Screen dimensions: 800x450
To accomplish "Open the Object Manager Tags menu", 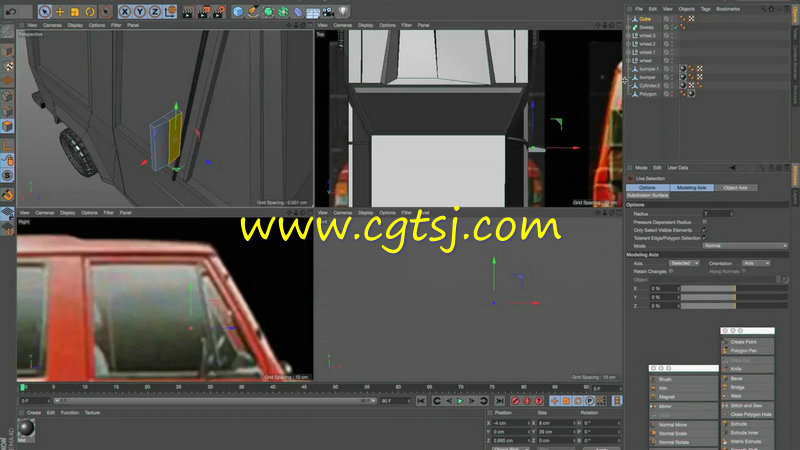I will point(705,9).
